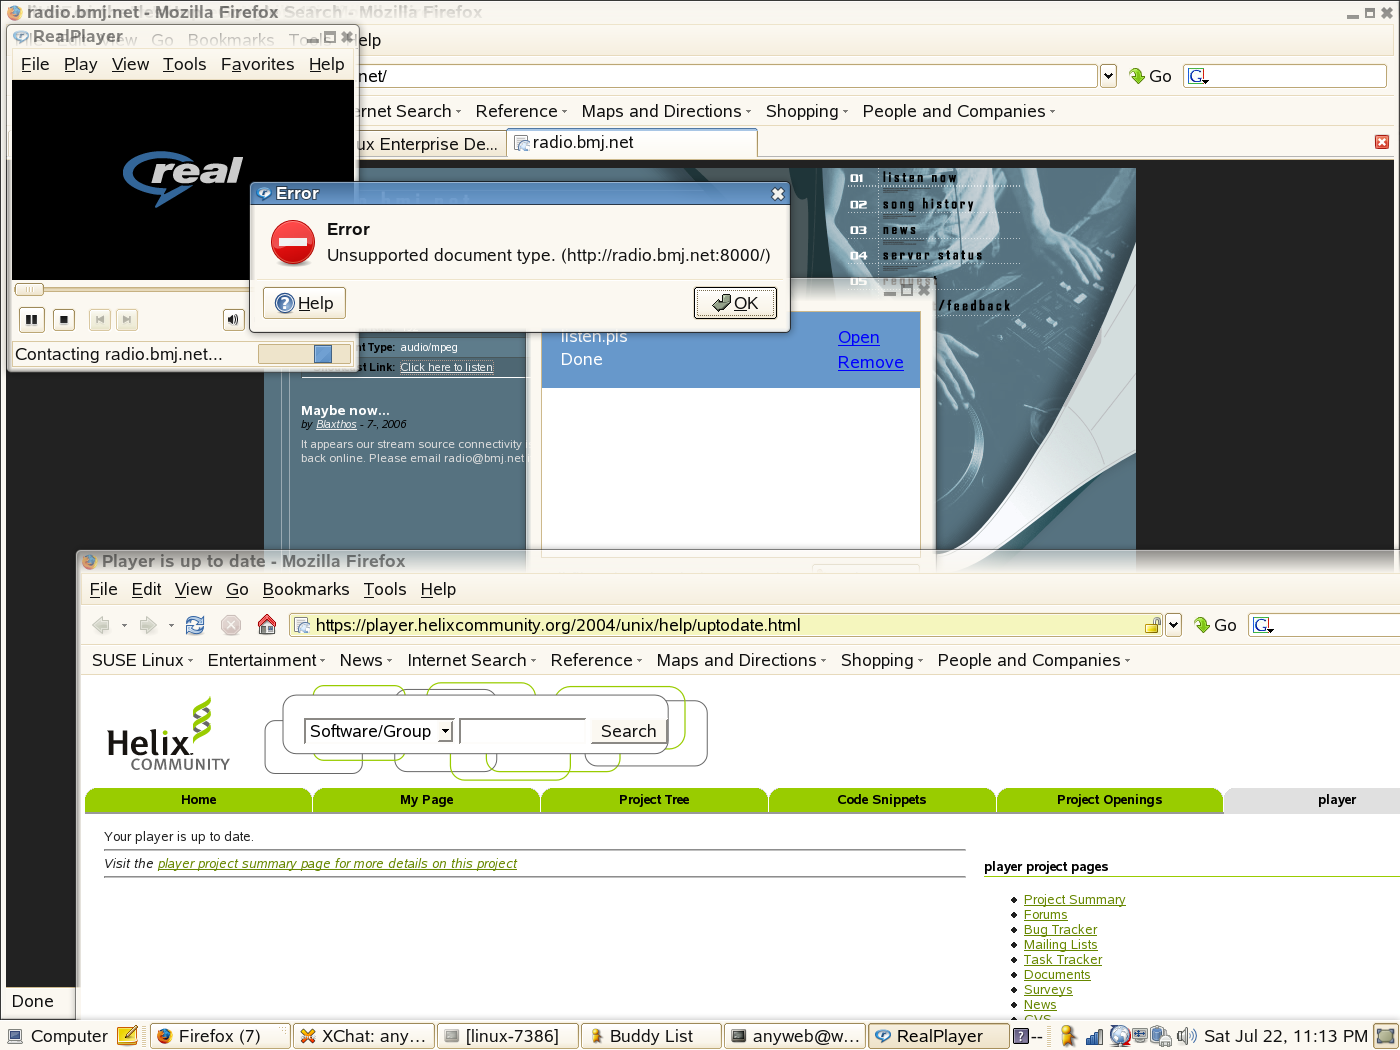Click Google search engine icon in top window
The height and width of the screenshot is (1050, 1400).
coord(1198,76)
